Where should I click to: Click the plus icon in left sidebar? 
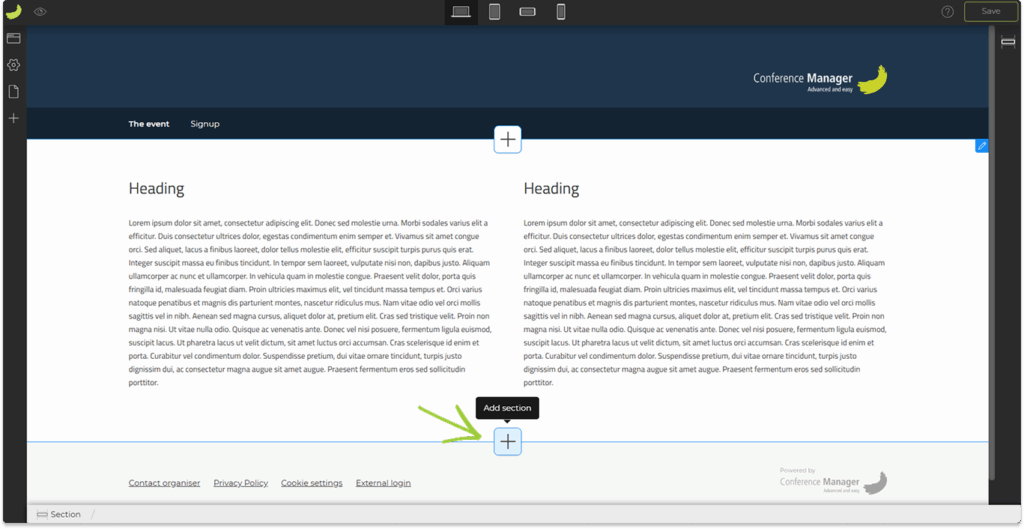14,118
